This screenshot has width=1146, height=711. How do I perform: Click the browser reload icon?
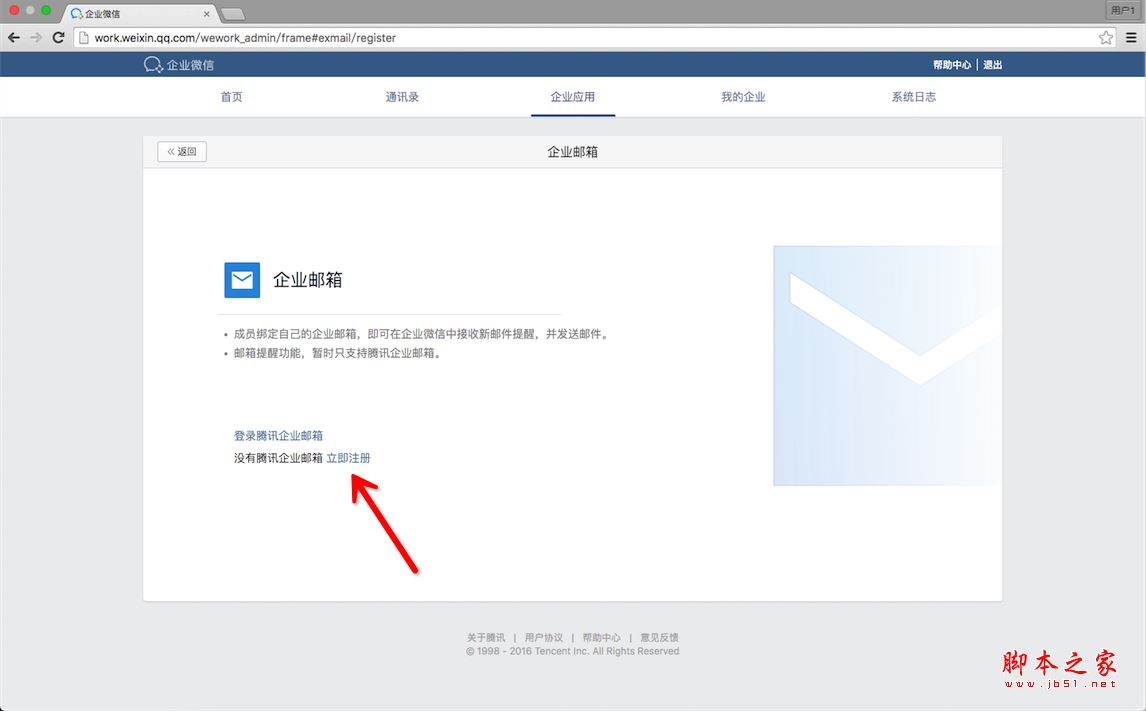click(58, 36)
